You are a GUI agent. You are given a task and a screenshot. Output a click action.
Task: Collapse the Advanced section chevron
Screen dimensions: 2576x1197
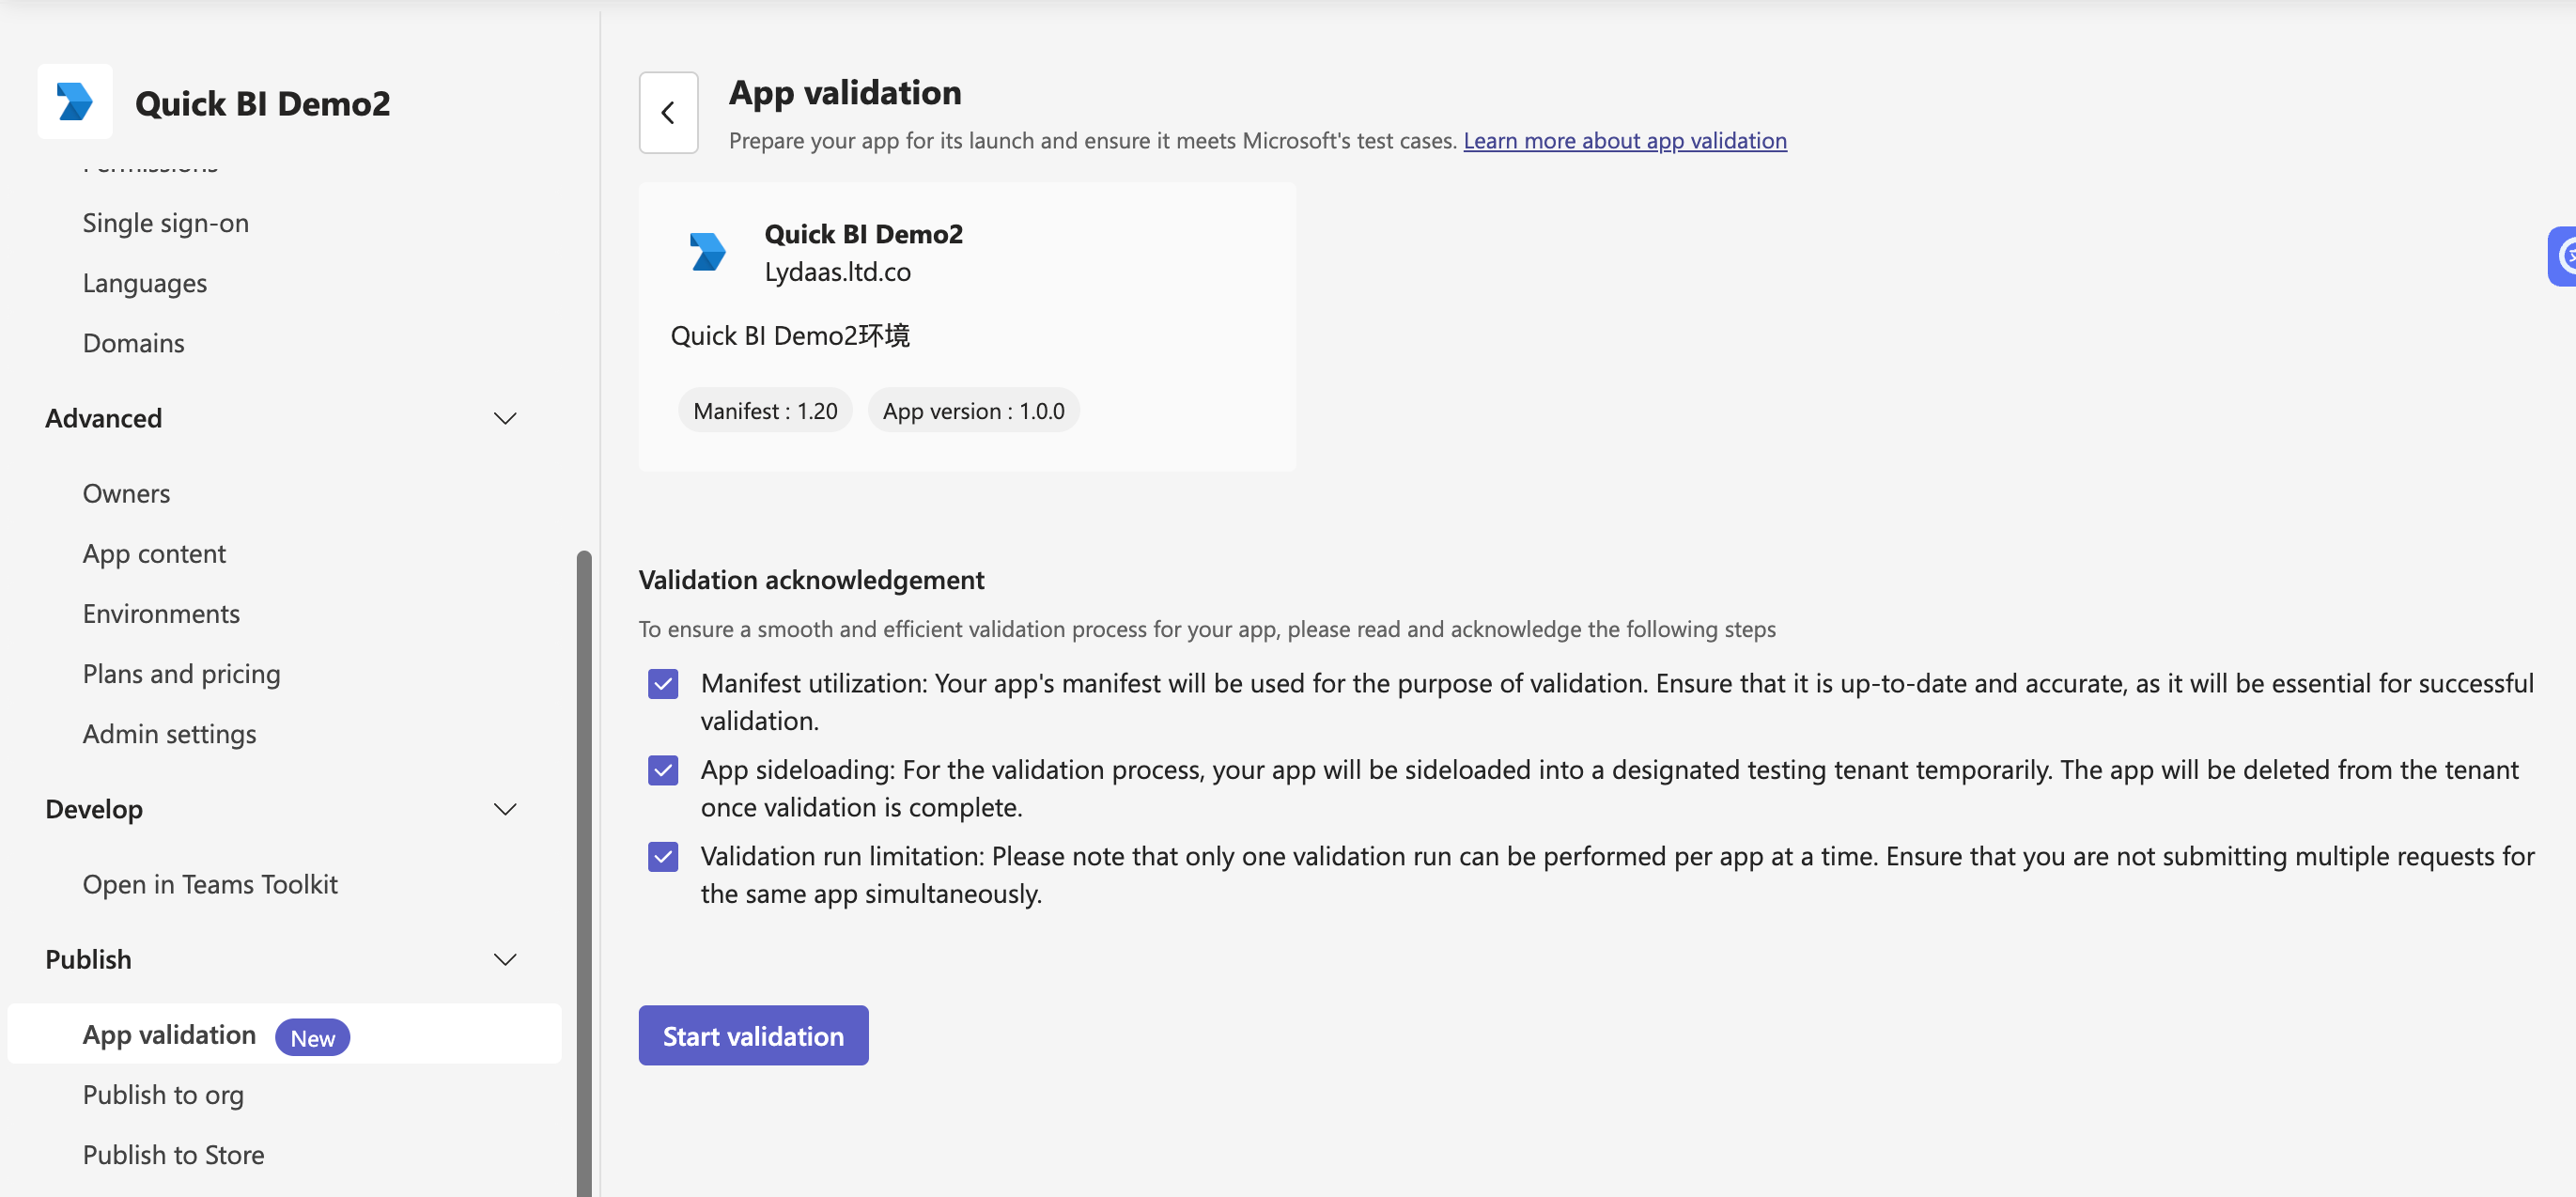[506, 418]
